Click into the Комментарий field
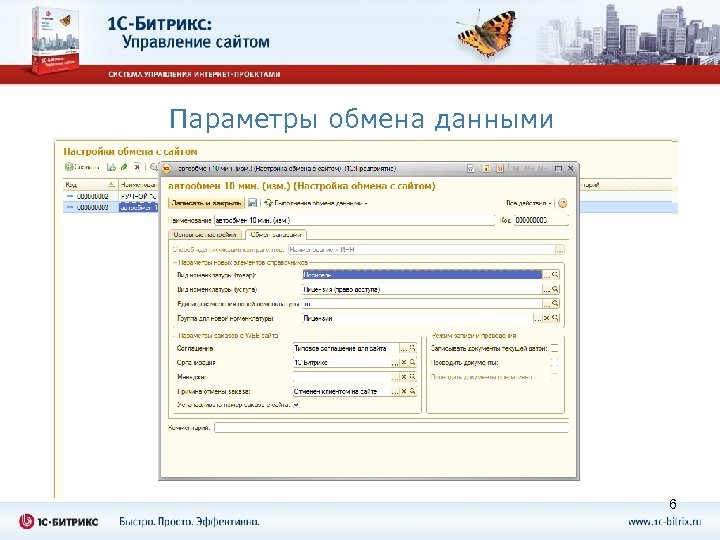The image size is (720, 540). tap(391, 428)
